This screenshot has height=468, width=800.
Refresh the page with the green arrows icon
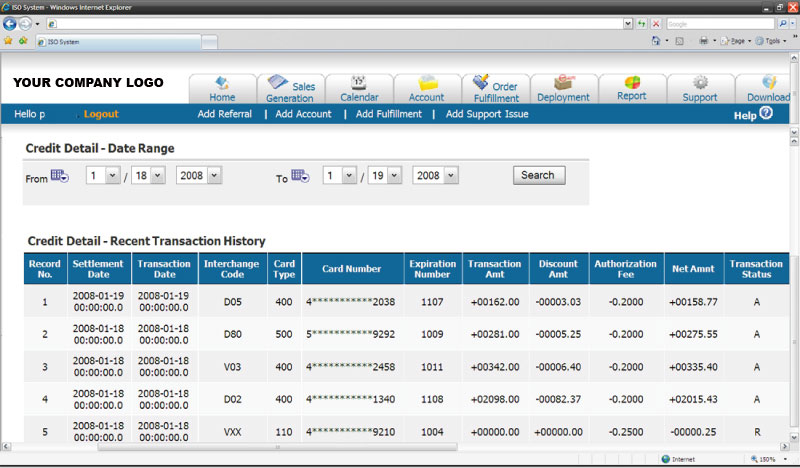tap(641, 23)
